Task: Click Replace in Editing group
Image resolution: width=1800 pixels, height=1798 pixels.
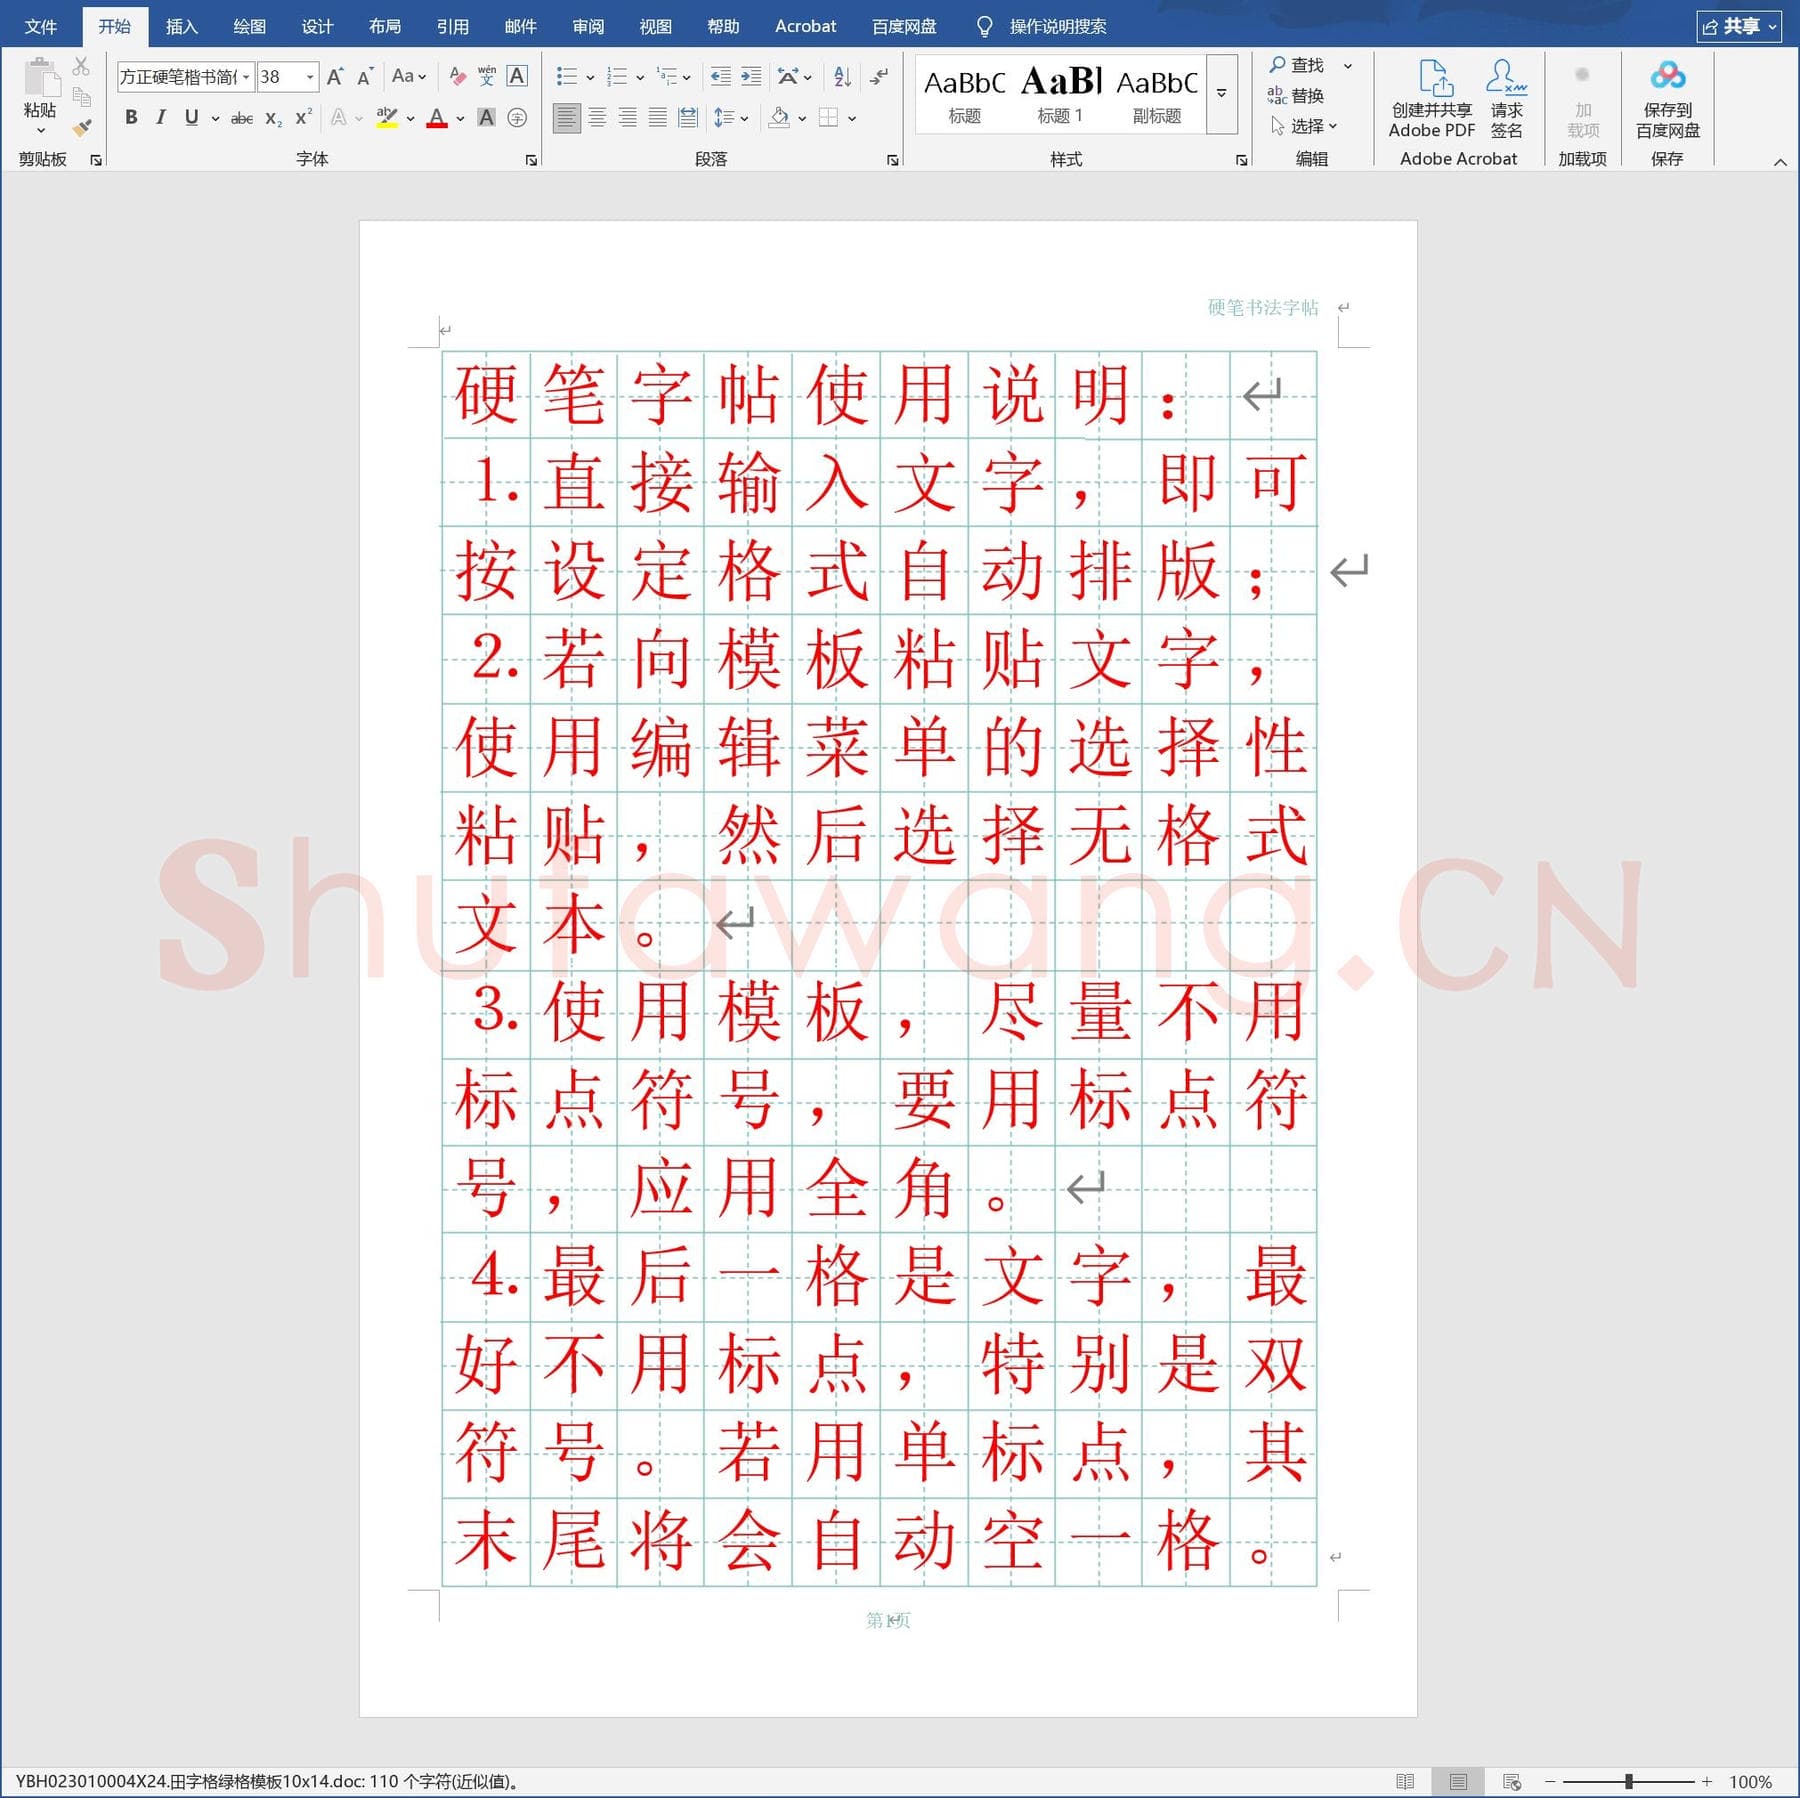Action: pos(1296,96)
